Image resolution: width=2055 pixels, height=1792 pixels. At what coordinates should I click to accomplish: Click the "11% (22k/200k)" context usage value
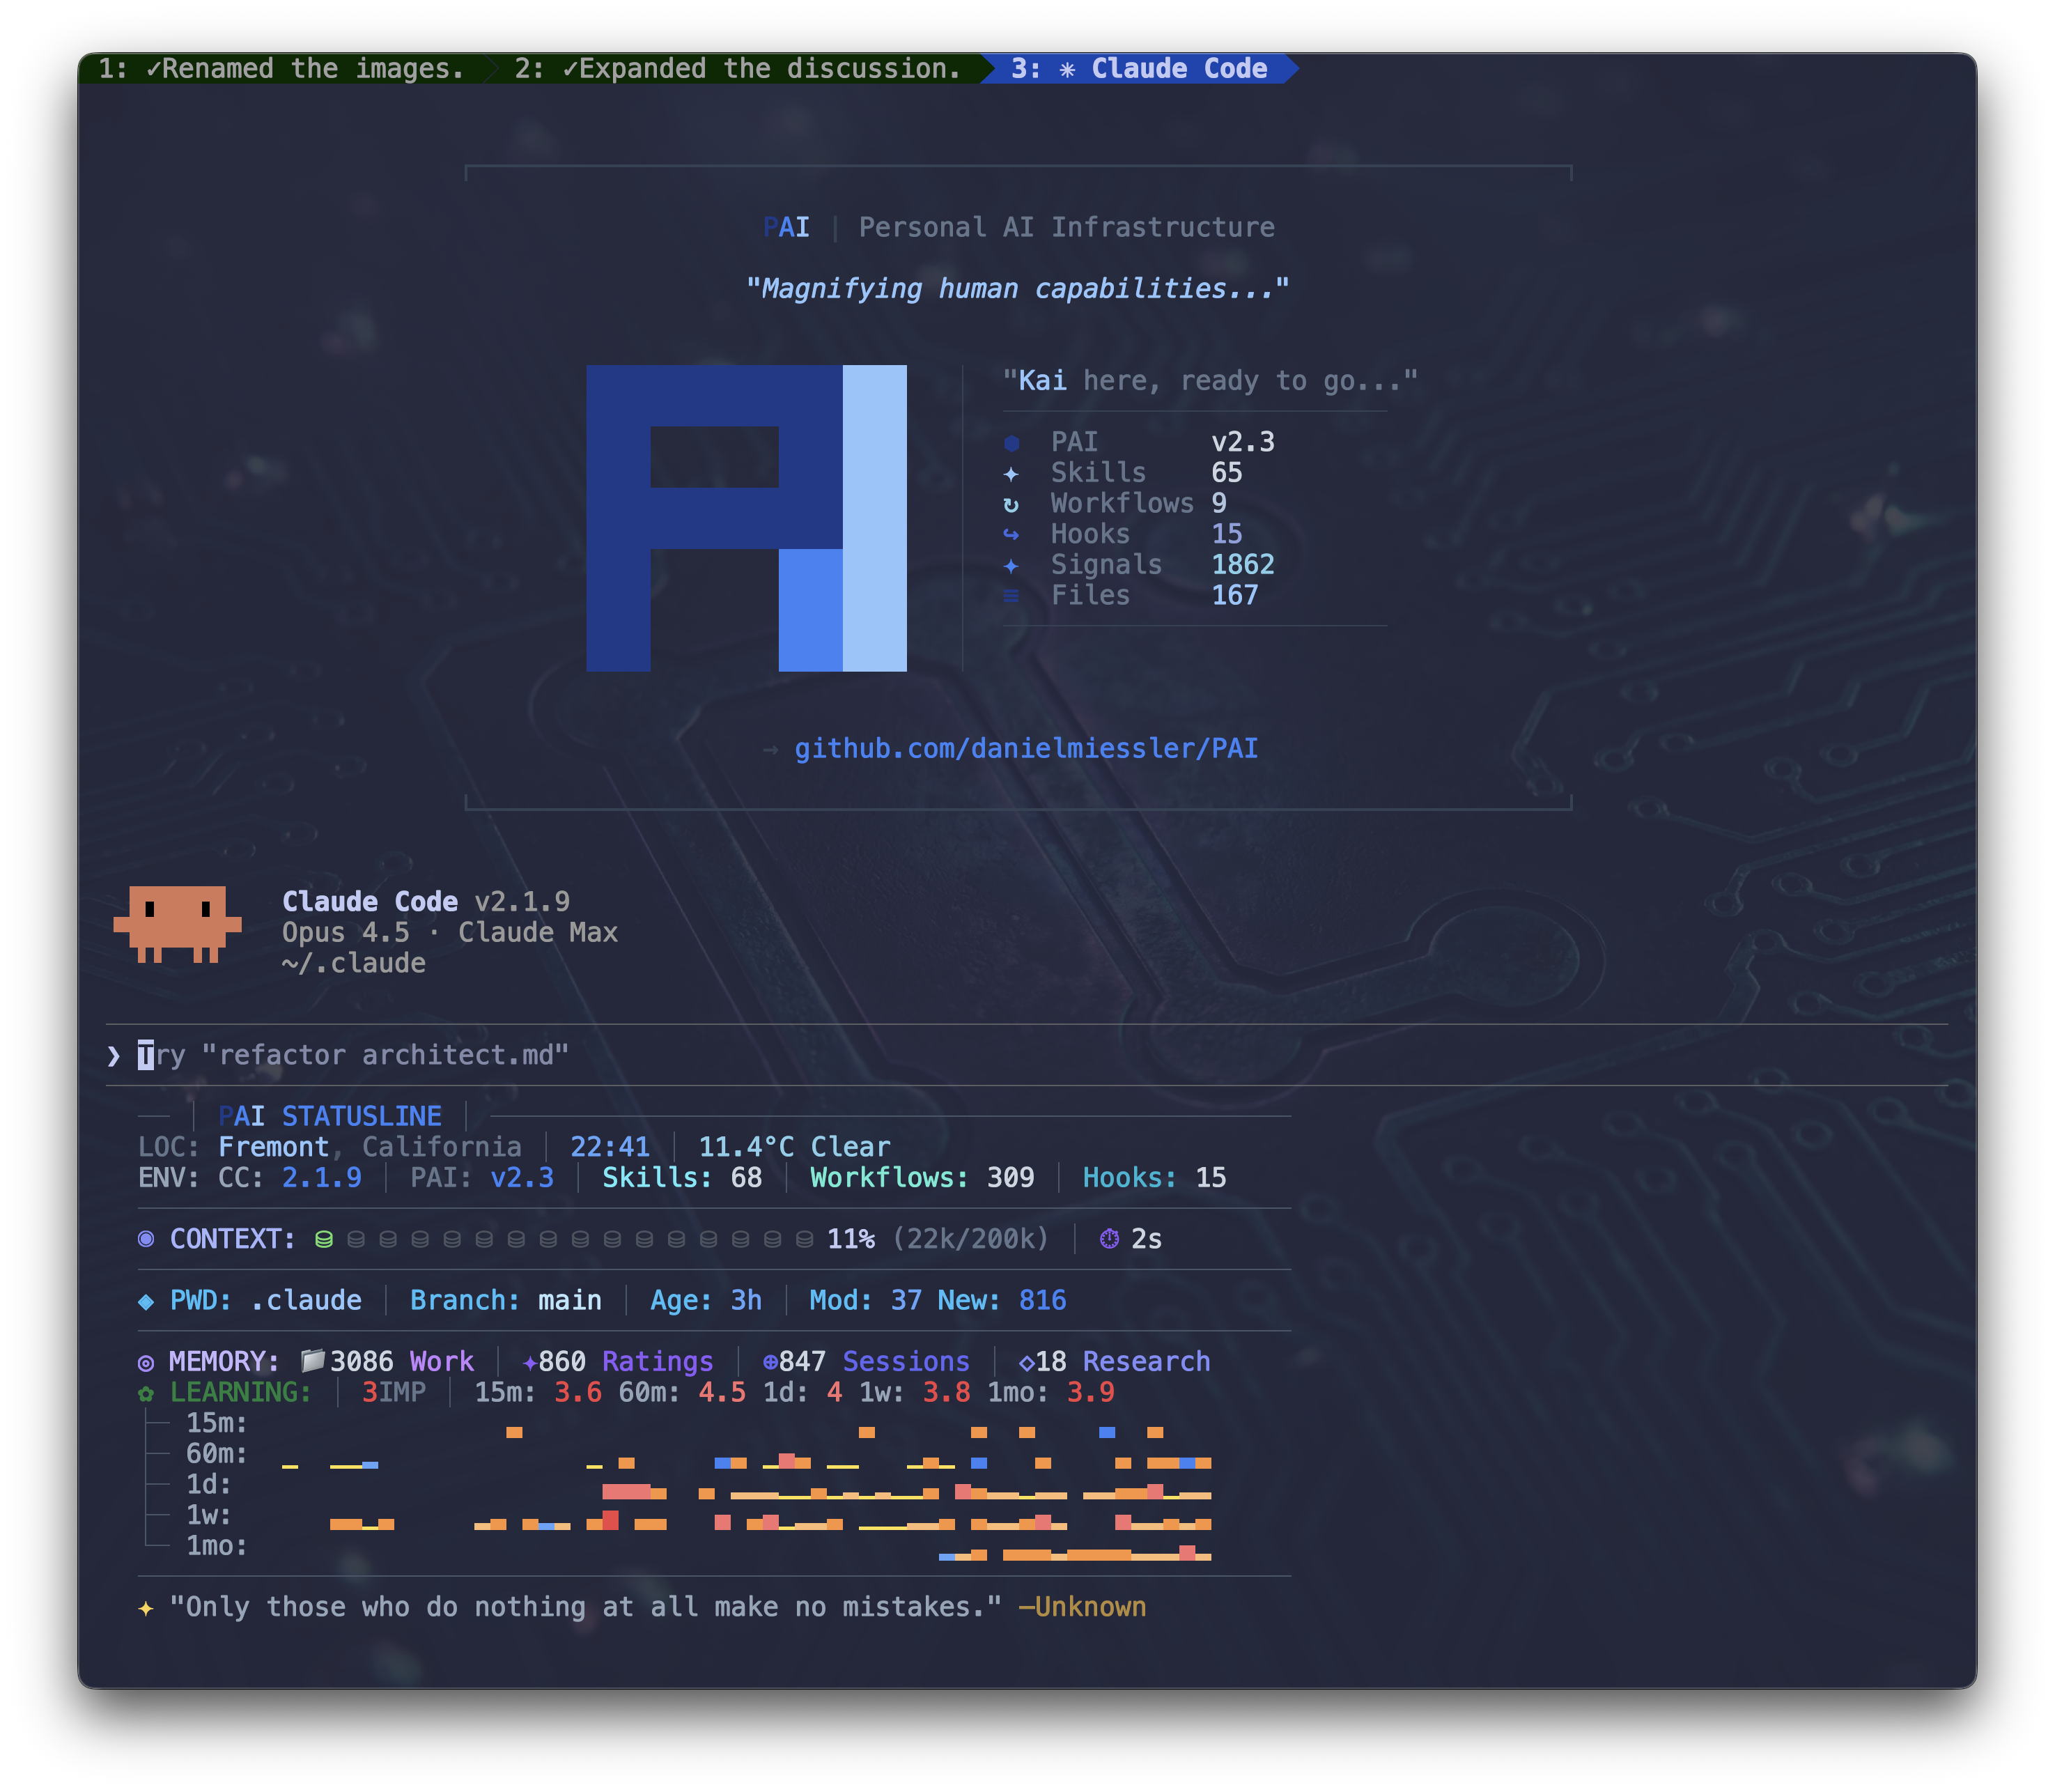tap(938, 1239)
